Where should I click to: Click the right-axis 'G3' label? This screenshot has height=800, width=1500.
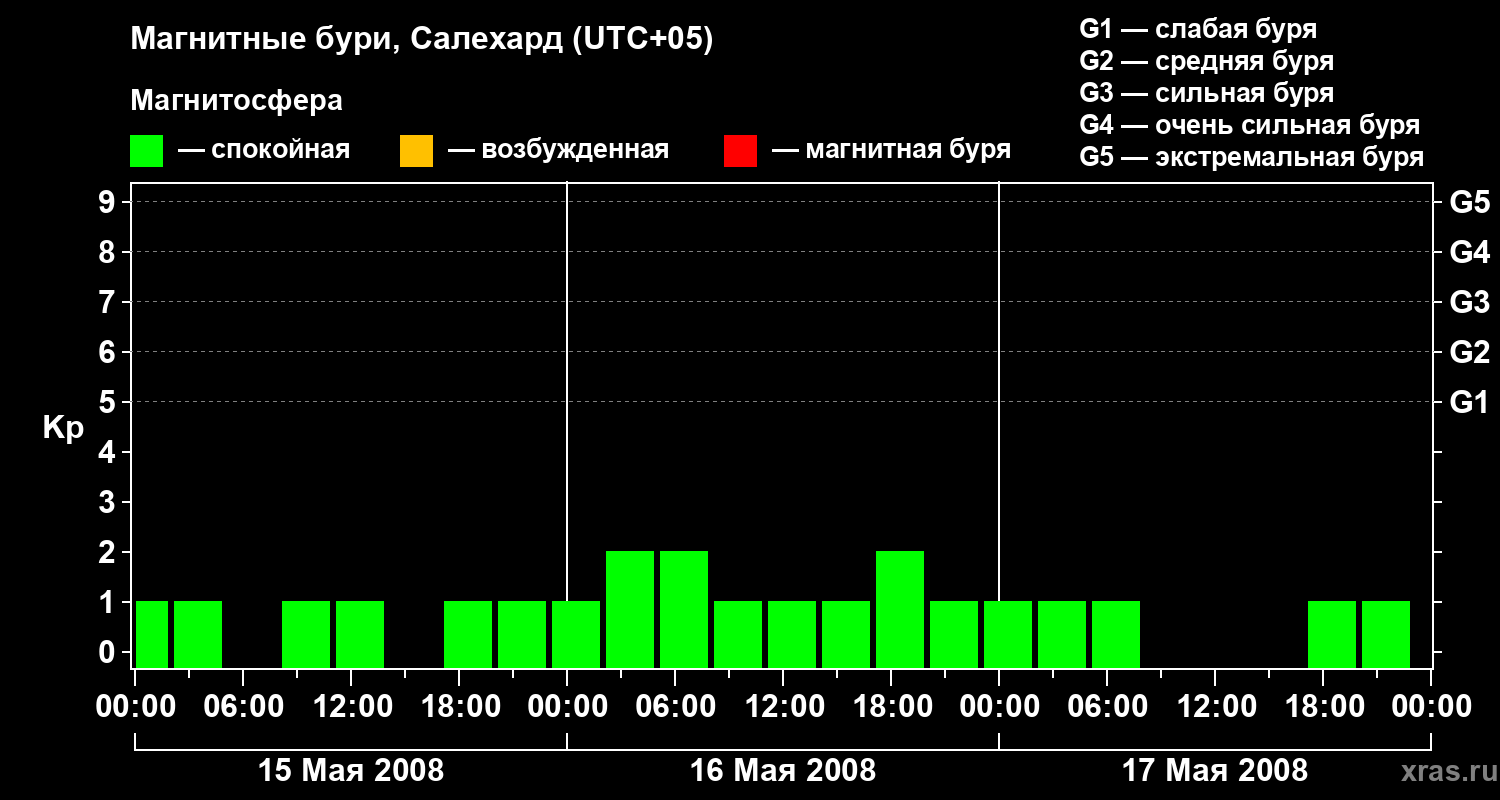tap(1469, 302)
